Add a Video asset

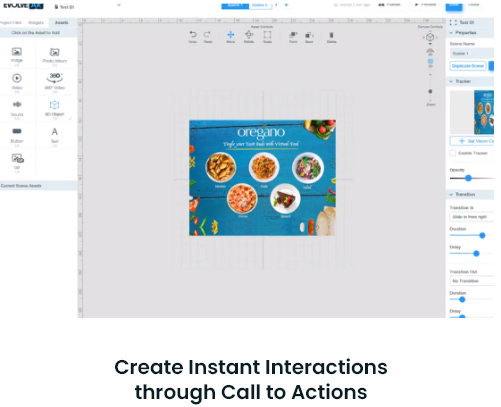tap(17, 82)
